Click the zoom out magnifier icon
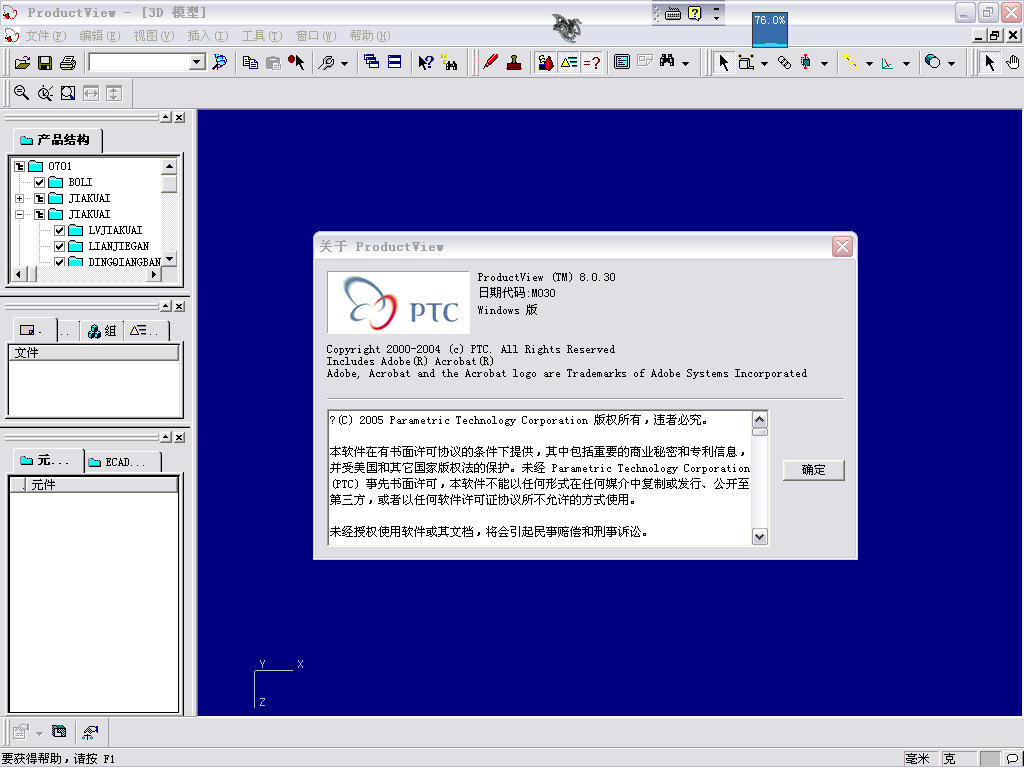This screenshot has height=768, width=1024. click(x=22, y=93)
